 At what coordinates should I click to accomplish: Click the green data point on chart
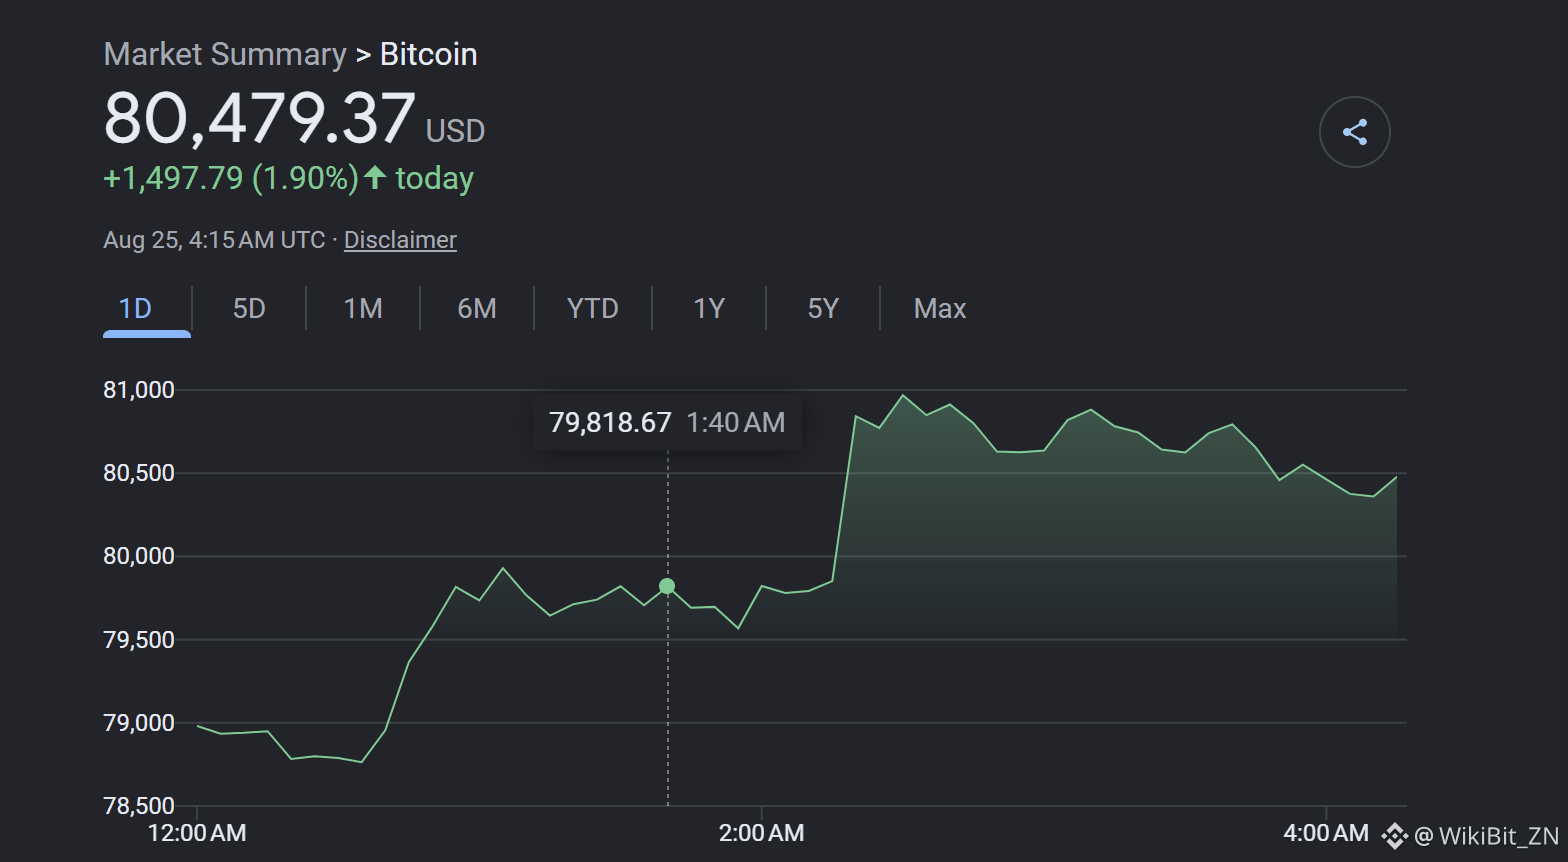click(667, 586)
